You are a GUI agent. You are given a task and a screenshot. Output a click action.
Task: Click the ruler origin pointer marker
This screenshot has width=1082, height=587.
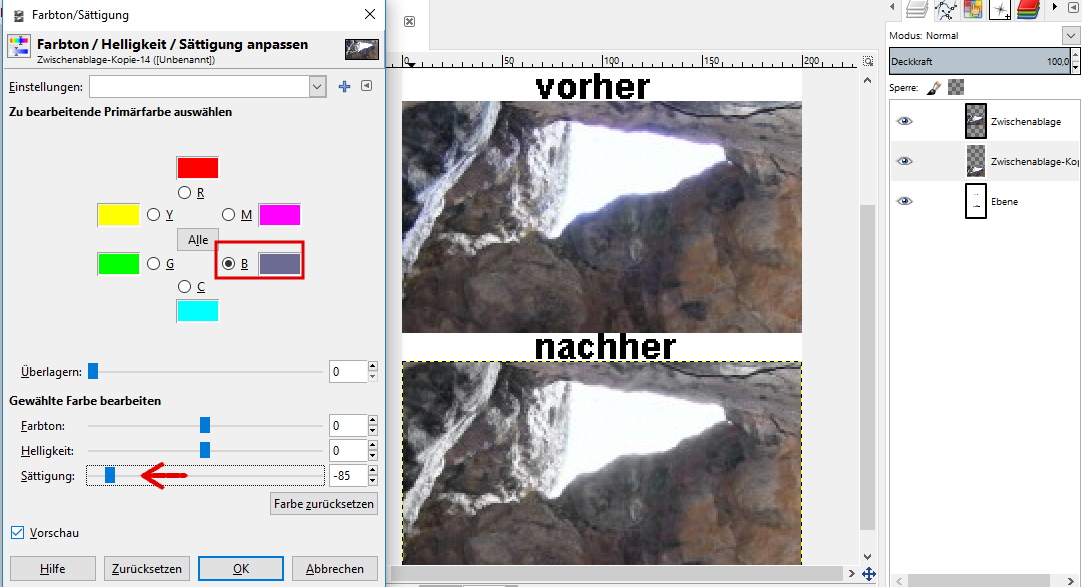click(x=411, y=63)
